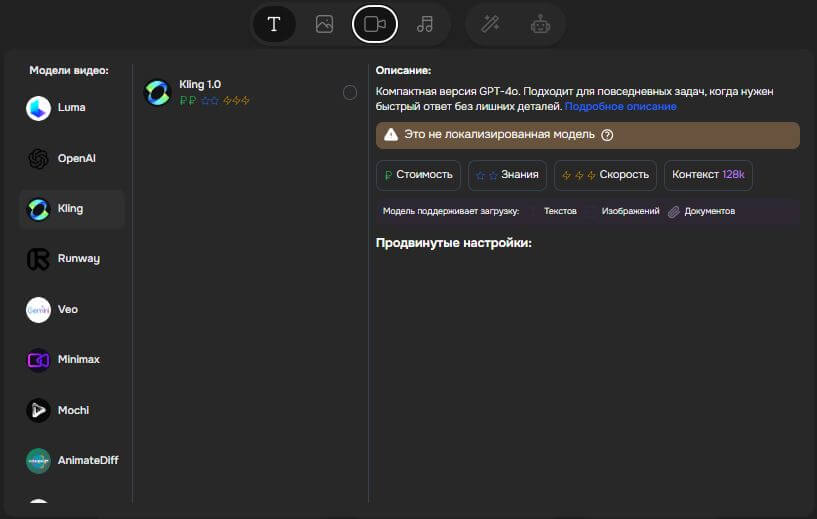
Task: Click the video camera mode icon
Action: click(375, 25)
